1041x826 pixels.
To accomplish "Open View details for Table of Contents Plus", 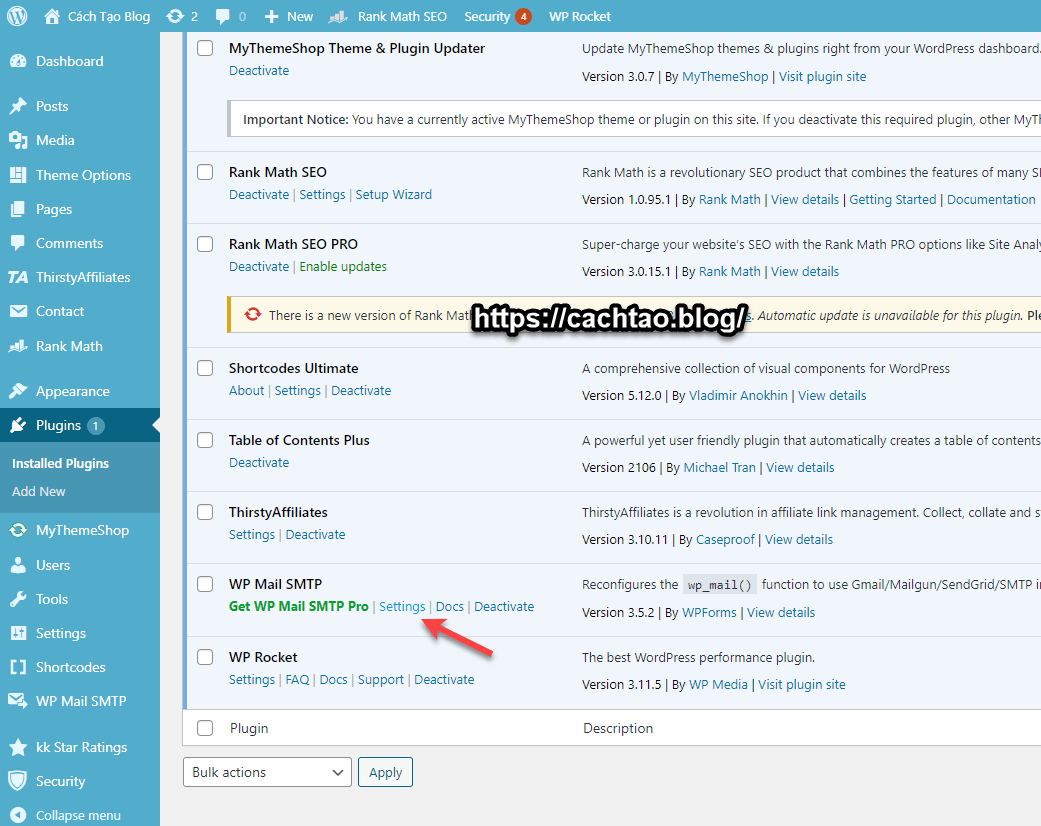I will 800,467.
